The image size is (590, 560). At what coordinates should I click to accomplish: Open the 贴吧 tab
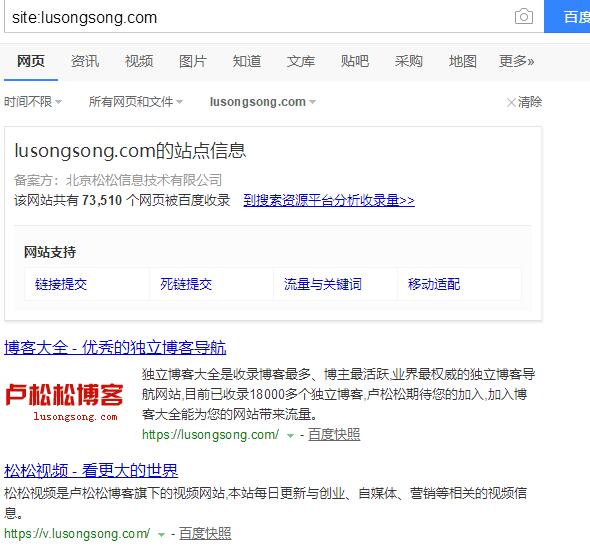click(x=355, y=61)
